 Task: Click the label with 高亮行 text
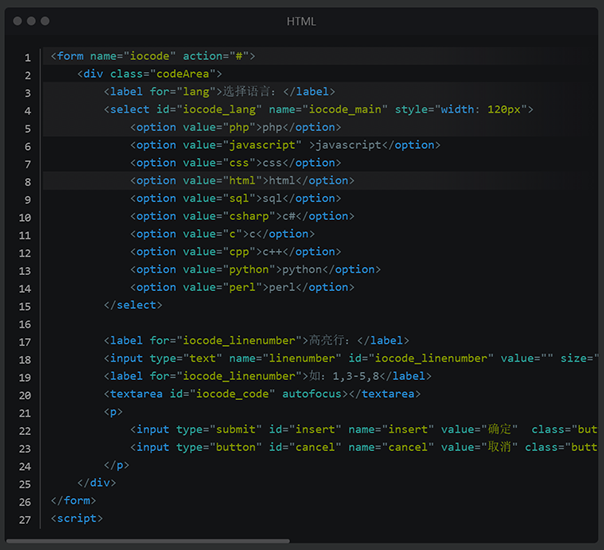pos(257,340)
